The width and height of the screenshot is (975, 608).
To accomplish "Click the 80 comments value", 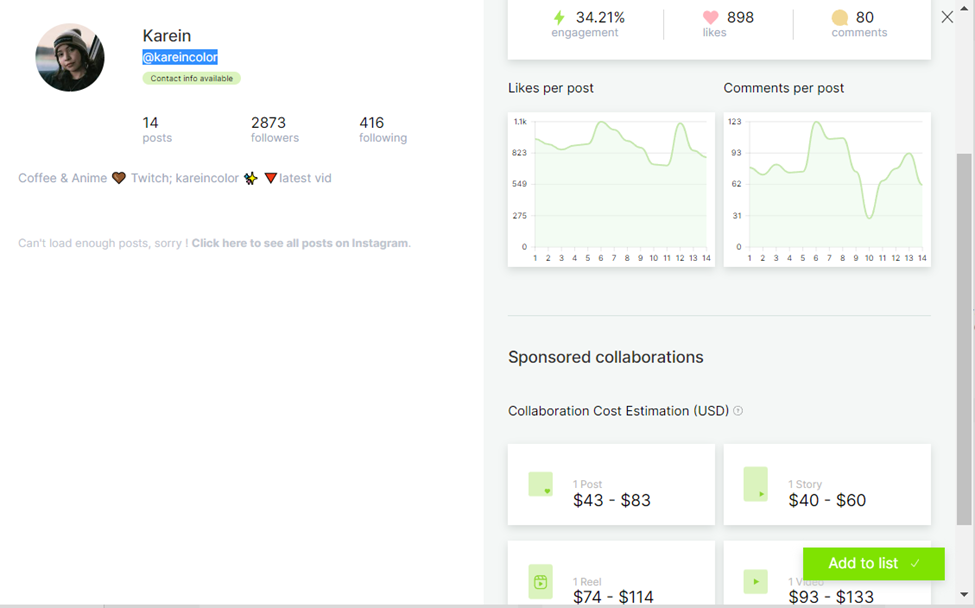I will (x=864, y=17).
